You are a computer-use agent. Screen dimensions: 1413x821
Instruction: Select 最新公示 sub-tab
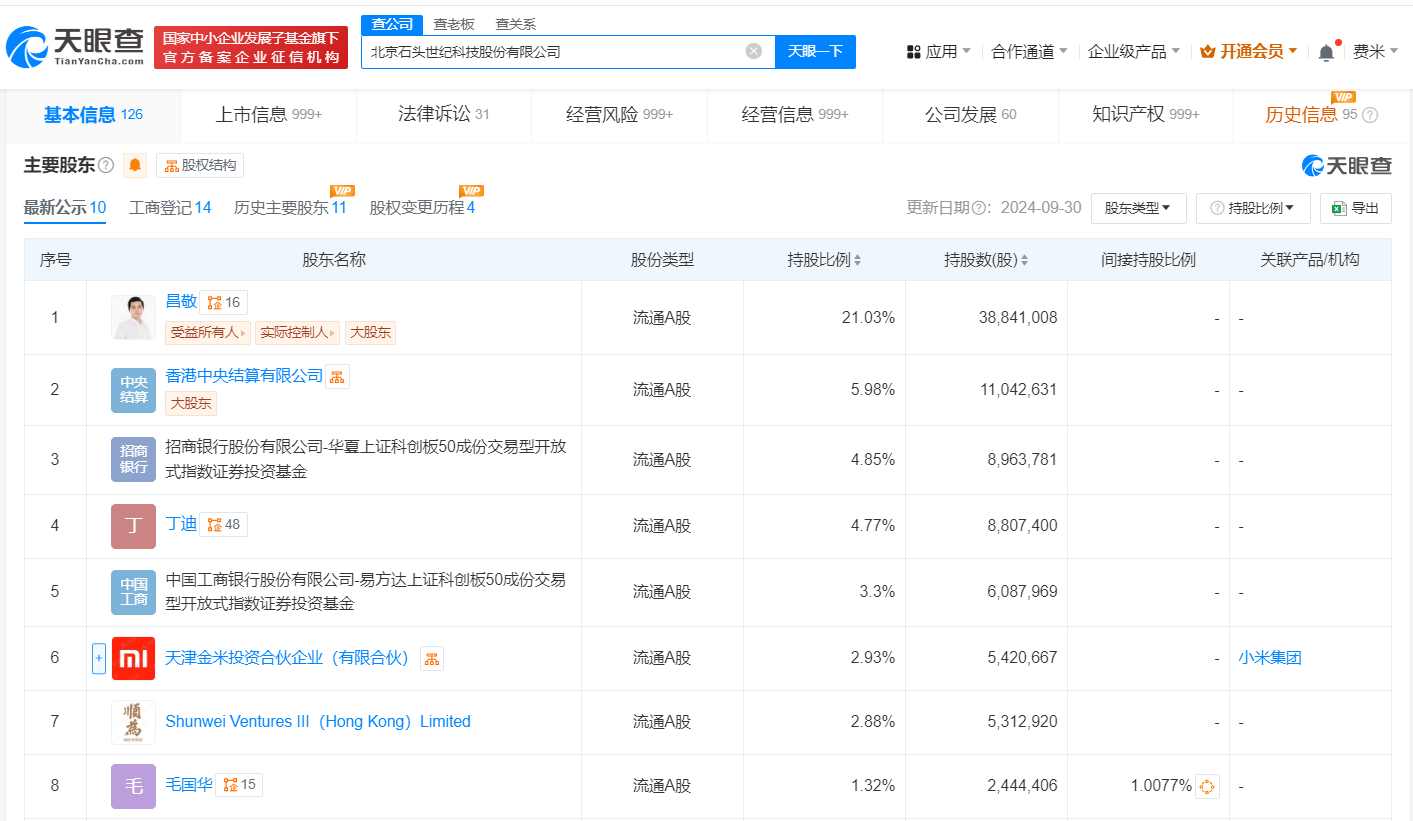pyautogui.click(x=65, y=208)
